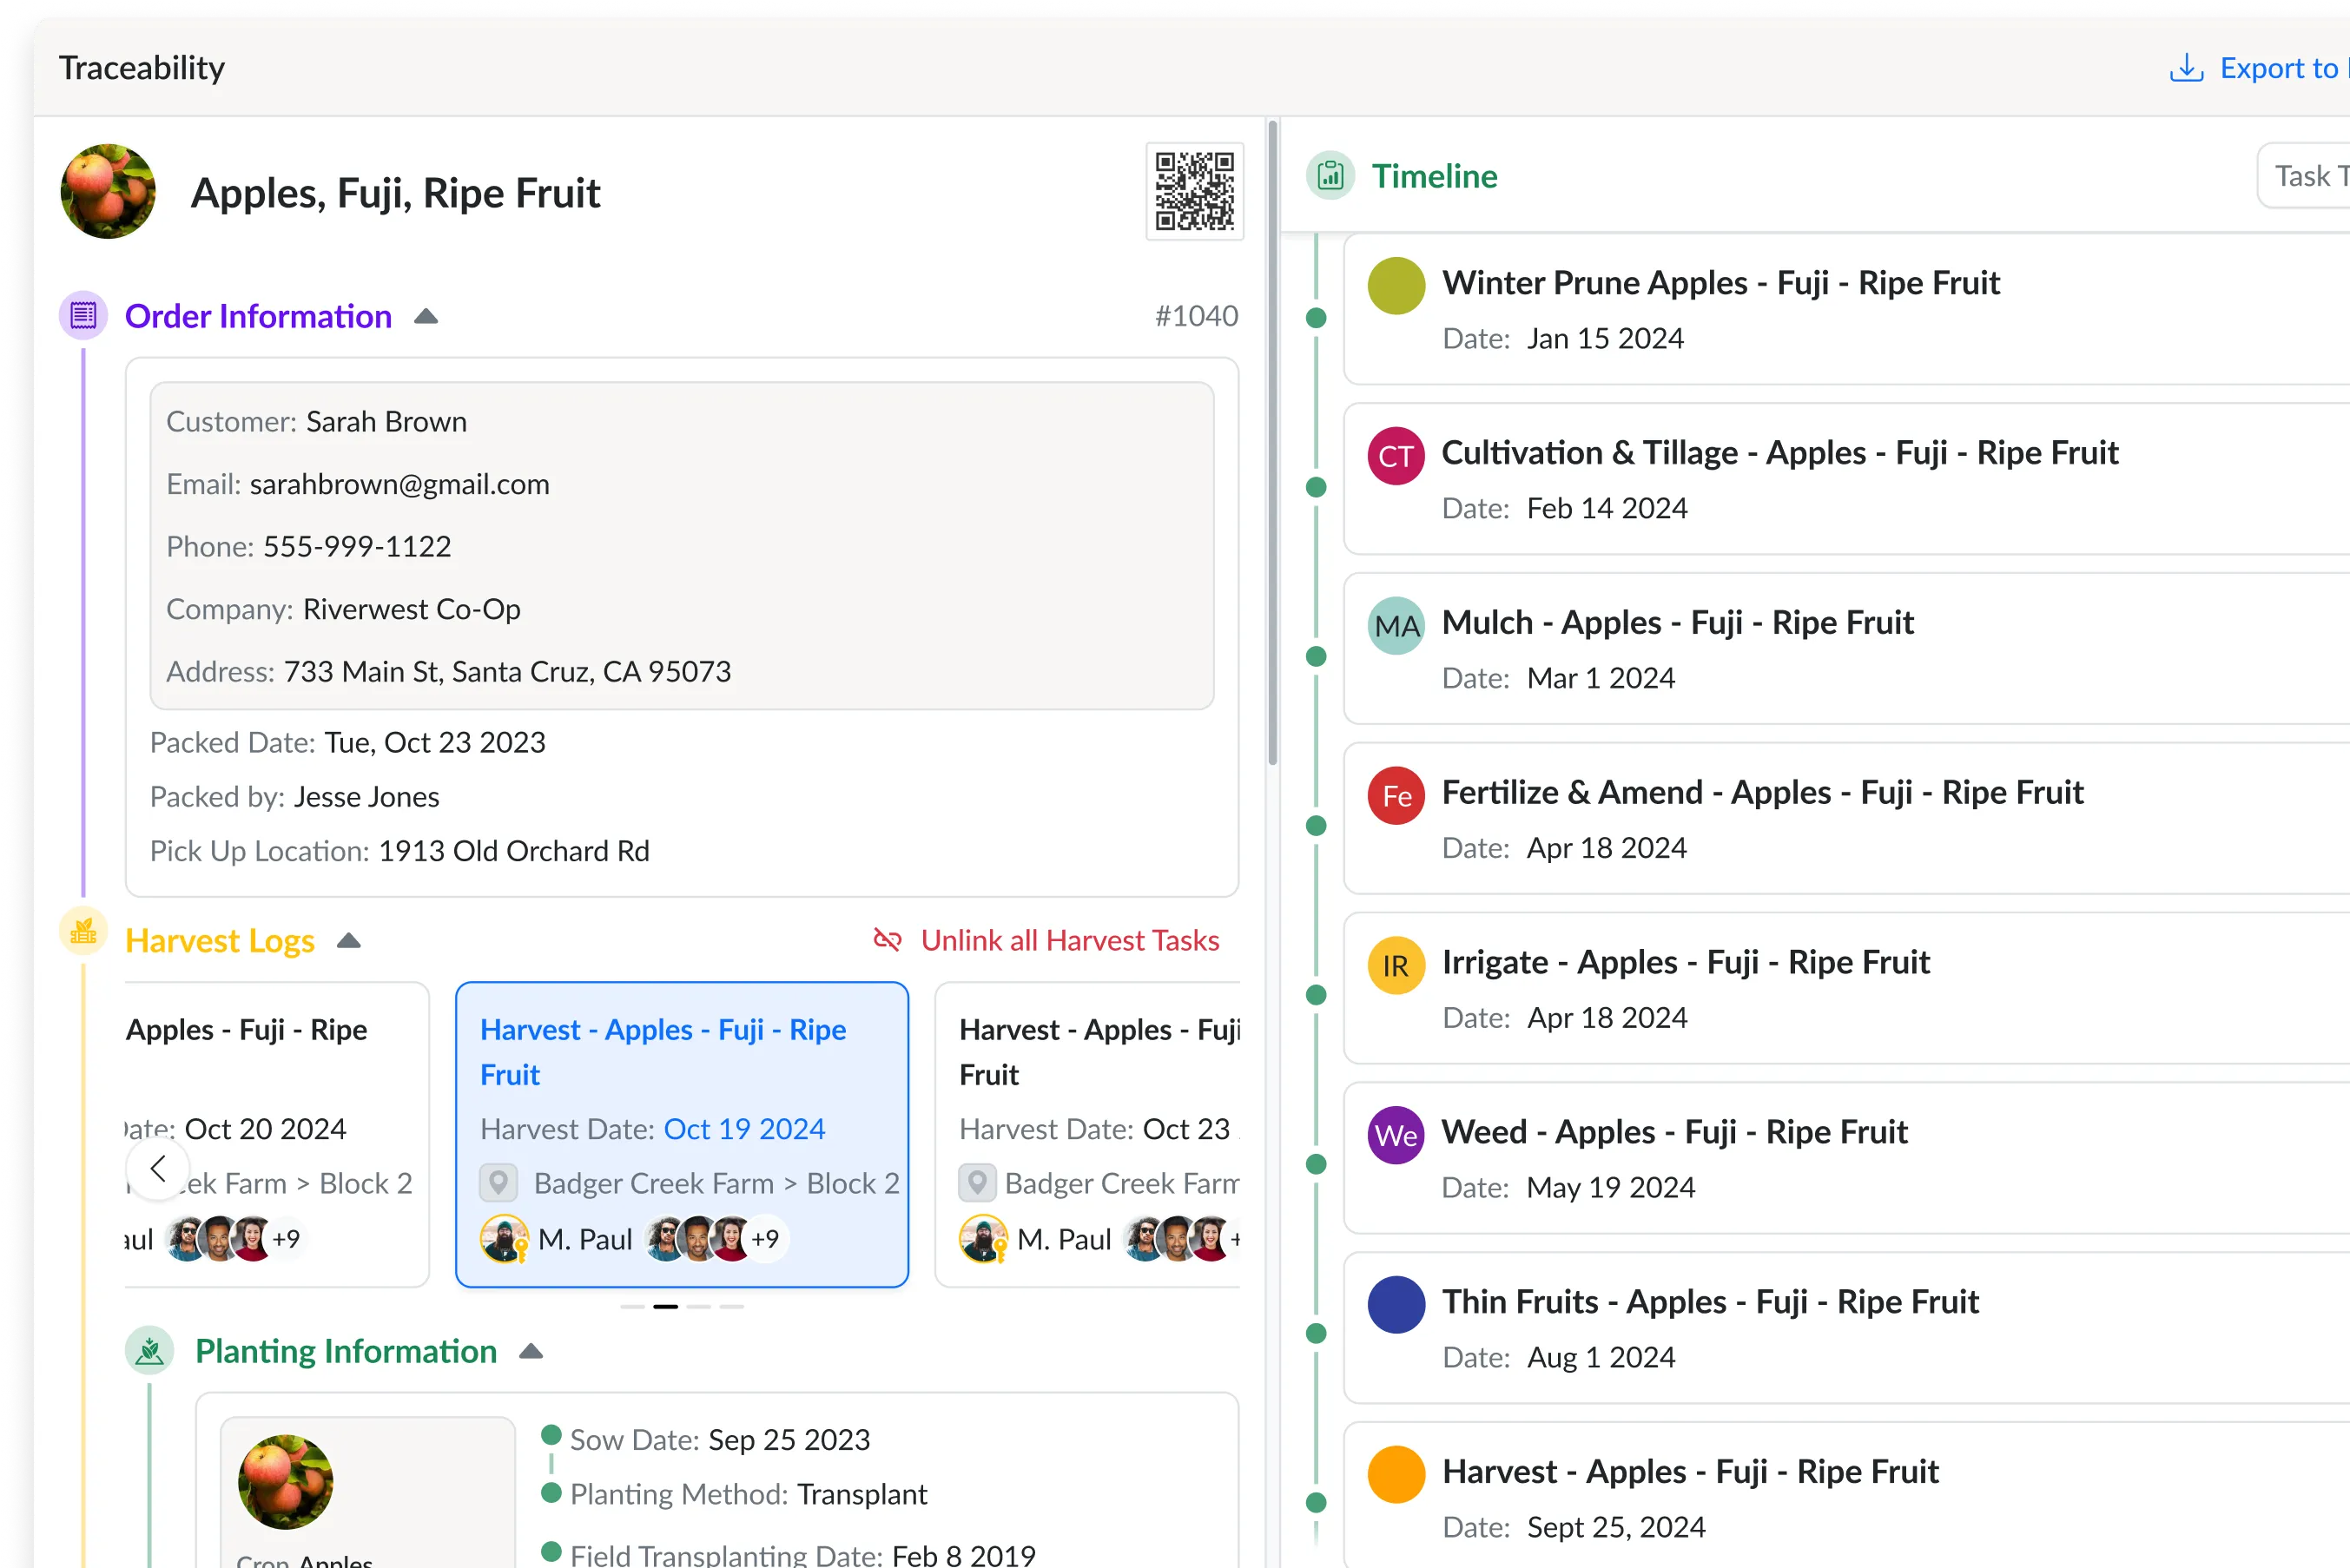Go to the previous harvest log card

pos(158,1168)
